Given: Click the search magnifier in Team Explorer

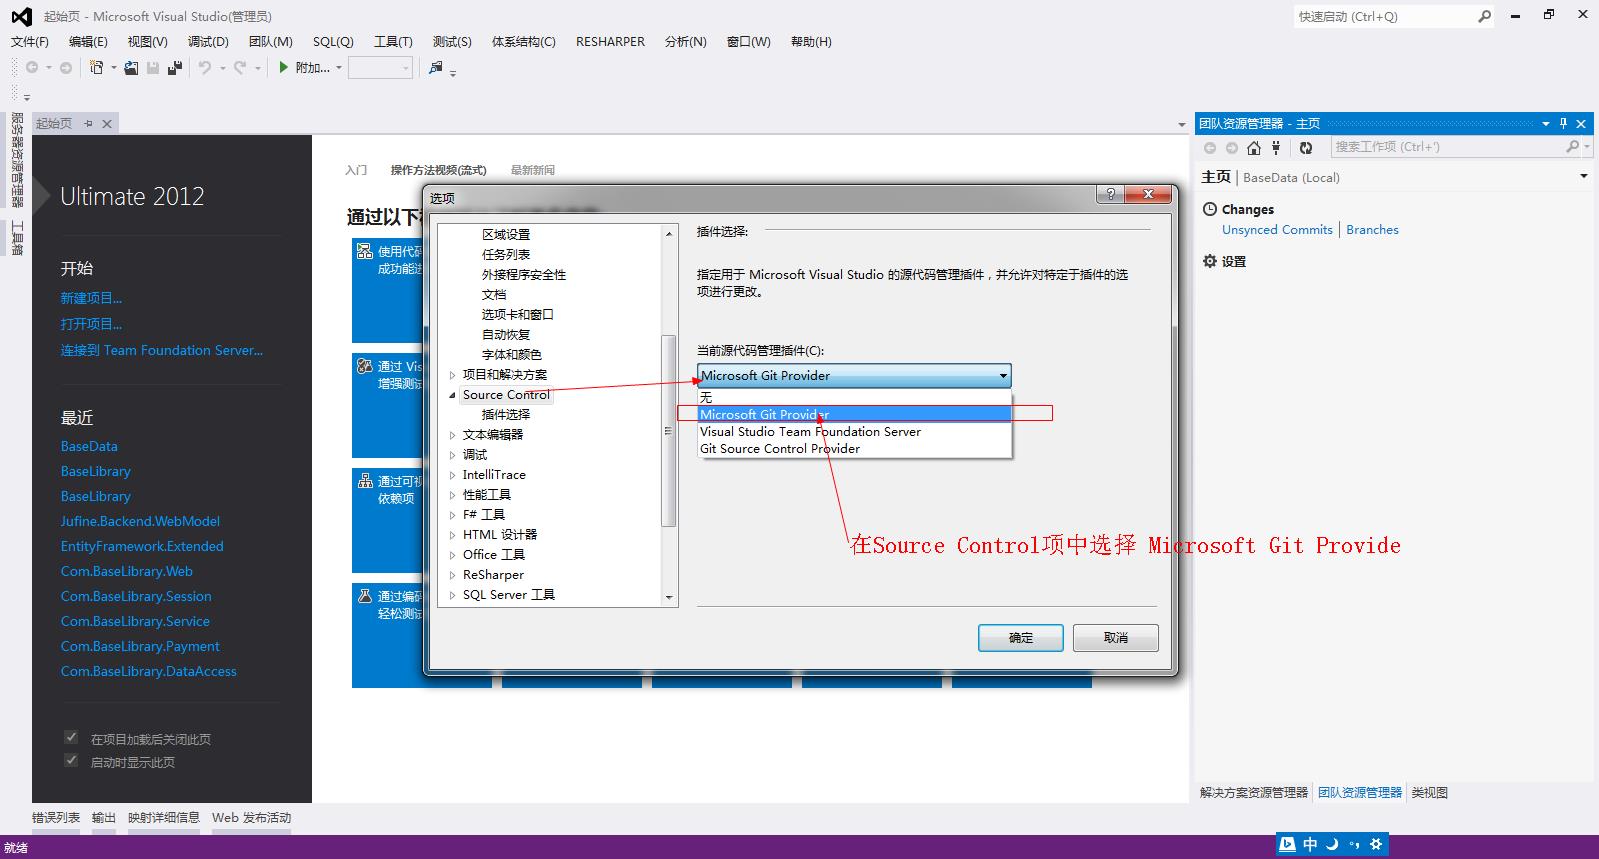Looking at the screenshot, I should pyautogui.click(x=1572, y=146).
